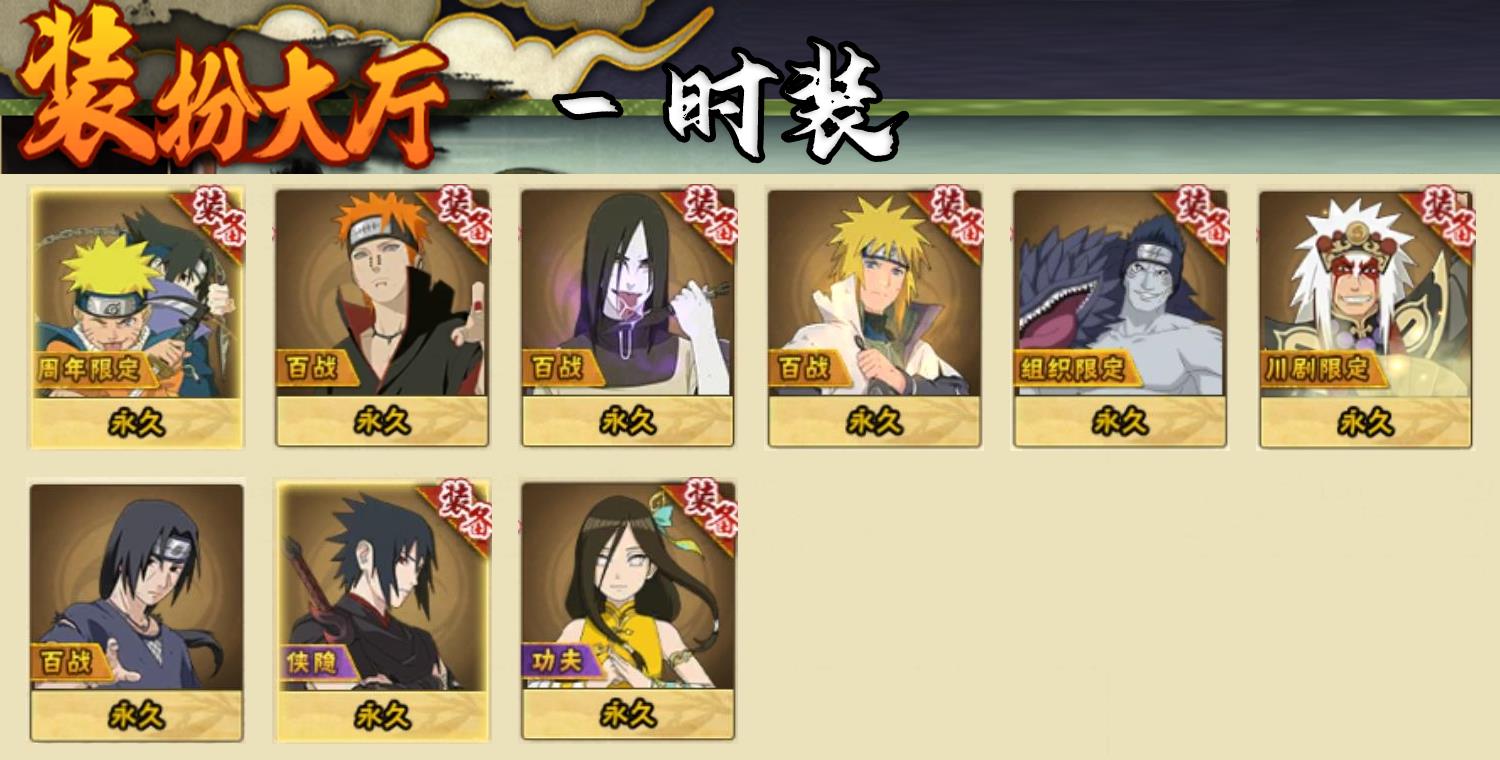The height and width of the screenshot is (760, 1500).
Task: Choose the orange-haired Pain 百战 costume
Action: tap(382, 317)
